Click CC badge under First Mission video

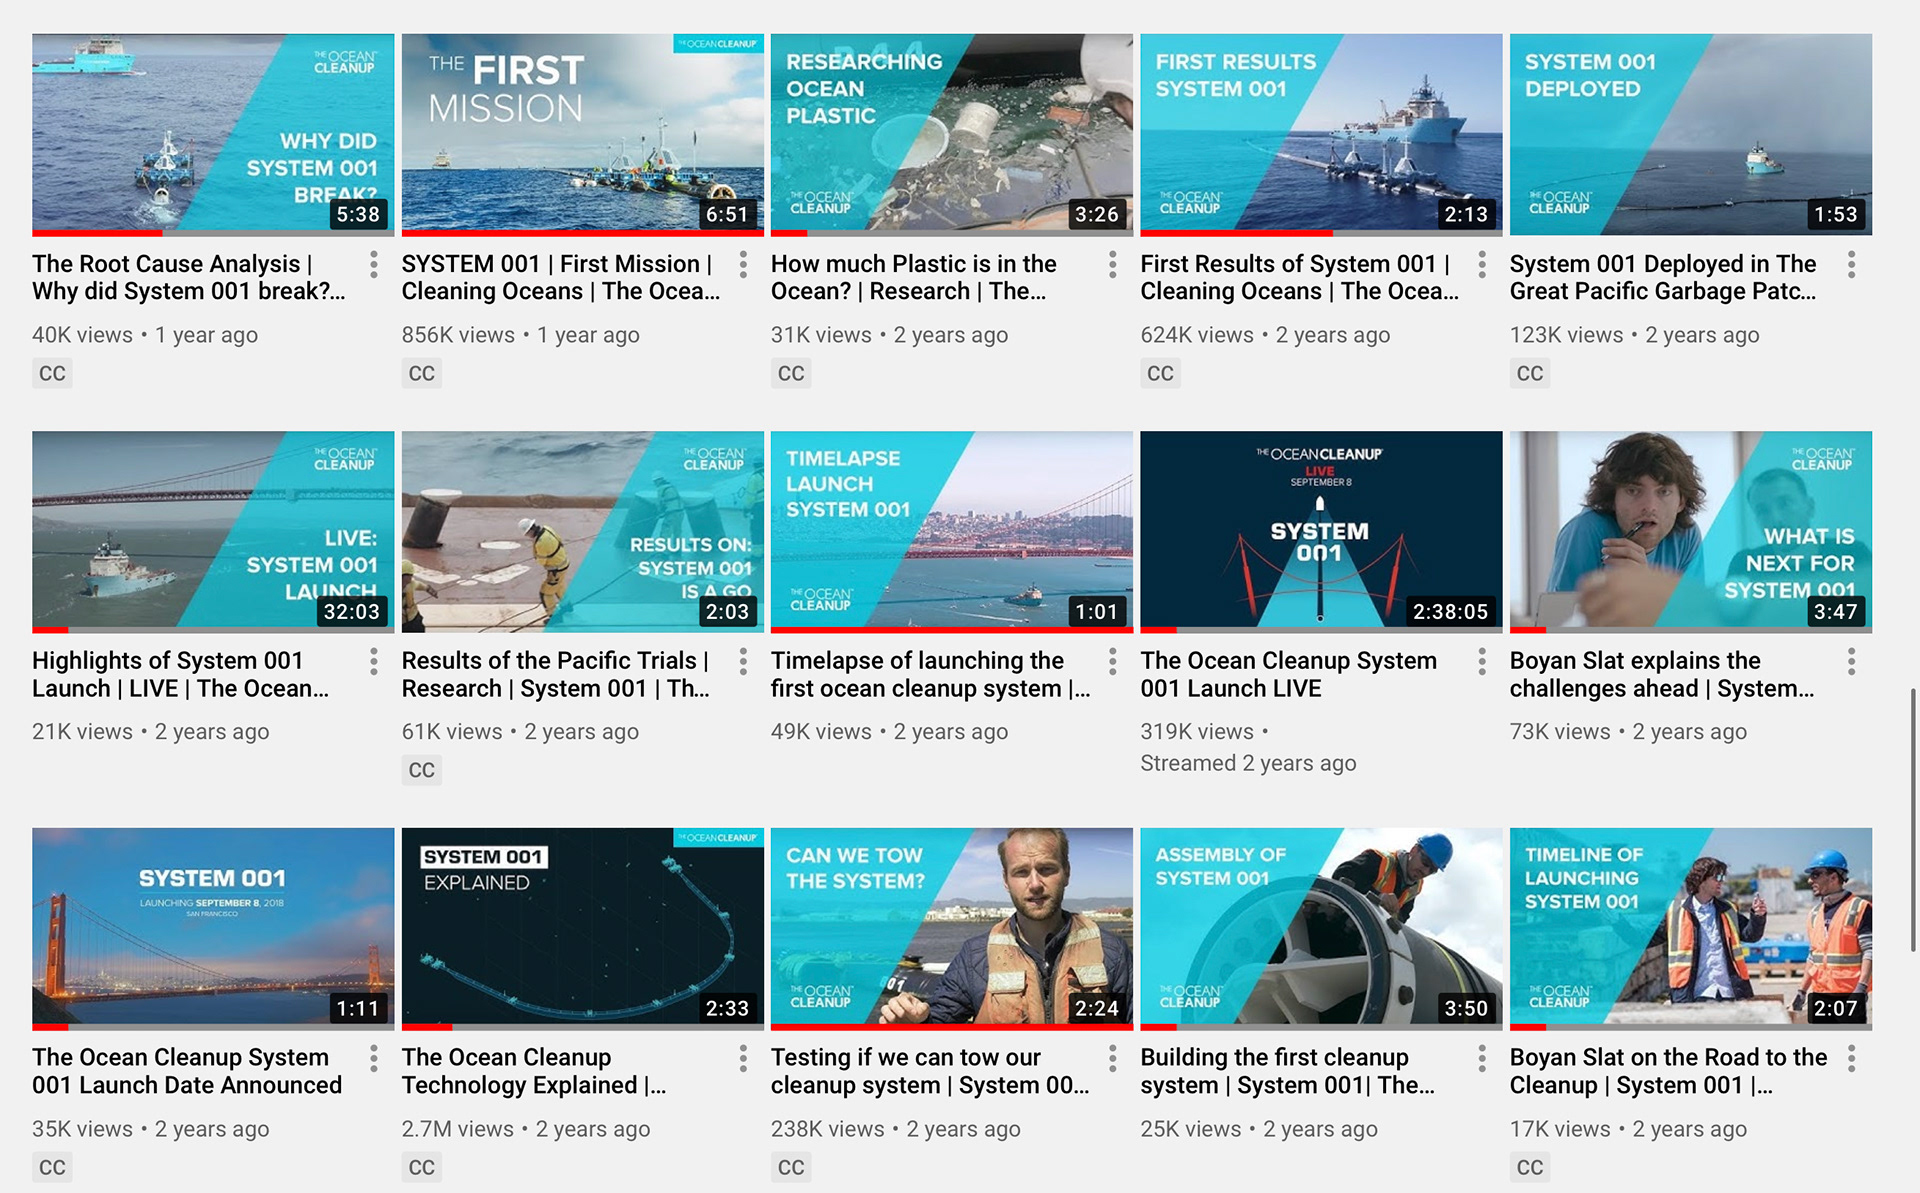point(421,374)
